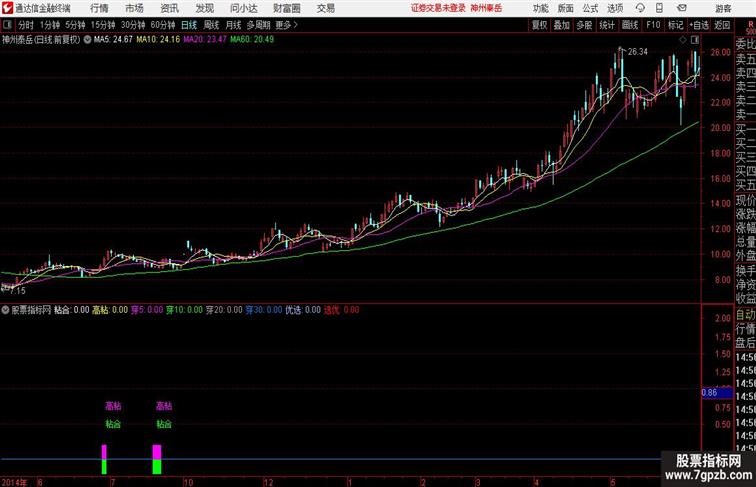
Task: Open the 多周期 multi-period view
Action: 258,25
